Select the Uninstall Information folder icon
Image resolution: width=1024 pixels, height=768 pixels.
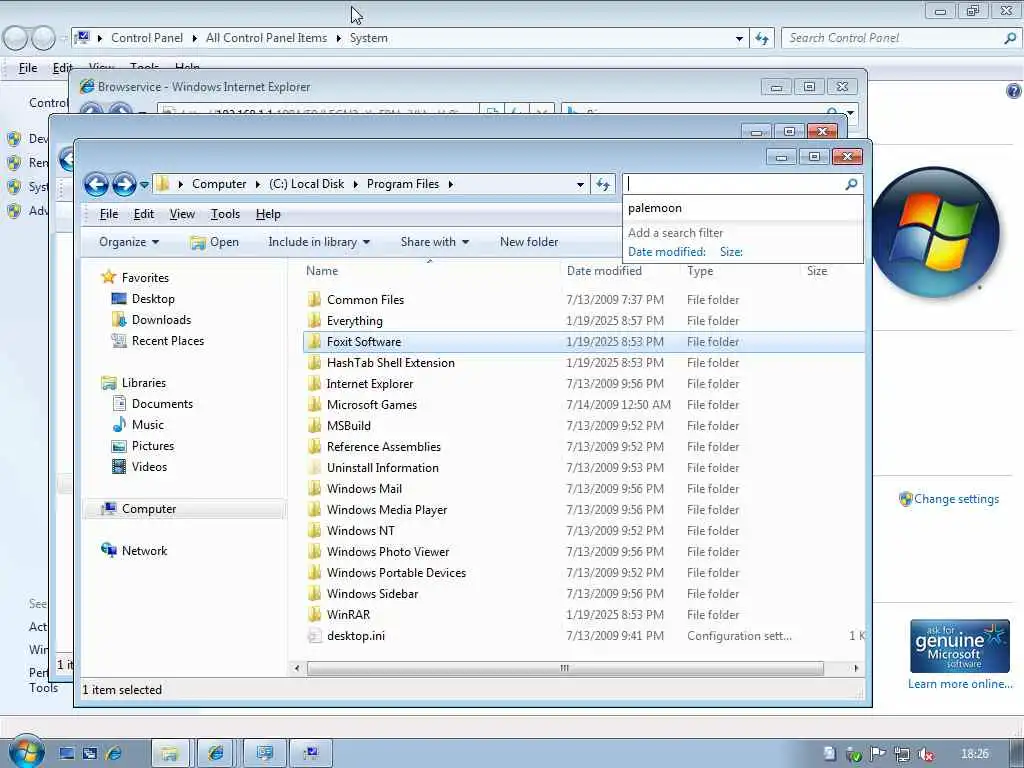(x=314, y=468)
